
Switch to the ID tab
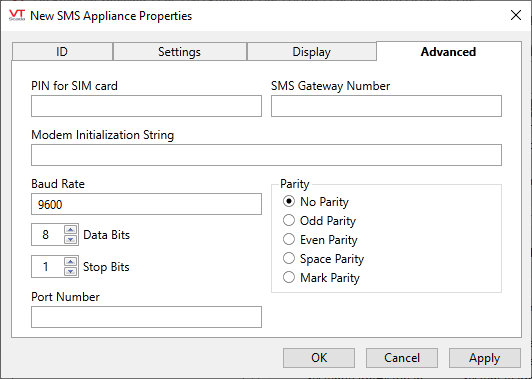click(62, 52)
